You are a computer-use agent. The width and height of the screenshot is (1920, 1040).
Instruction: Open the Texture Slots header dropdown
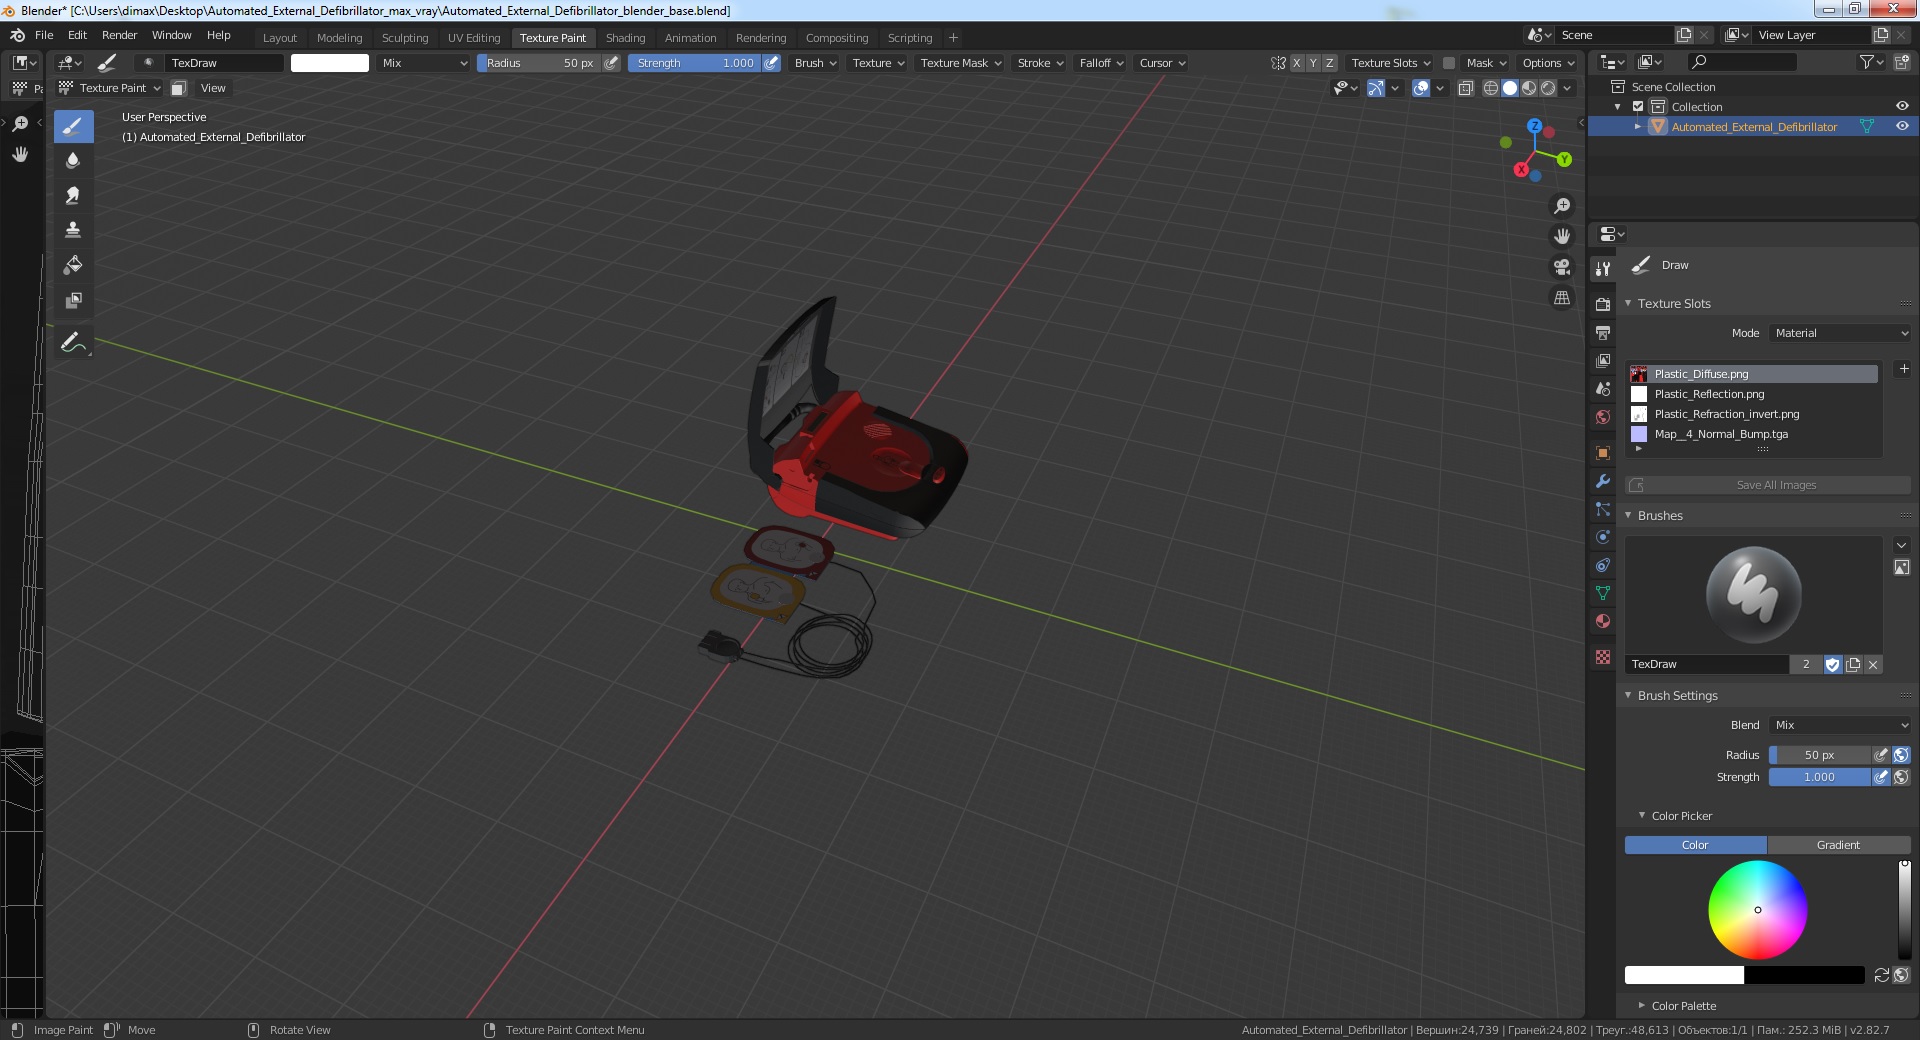pos(1390,63)
